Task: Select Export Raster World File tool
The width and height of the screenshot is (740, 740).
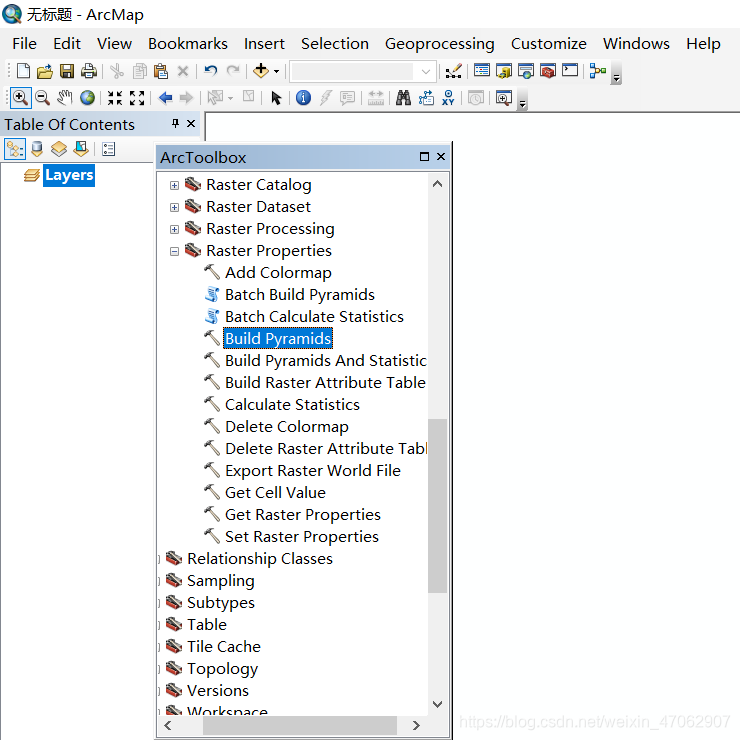Action: point(313,471)
